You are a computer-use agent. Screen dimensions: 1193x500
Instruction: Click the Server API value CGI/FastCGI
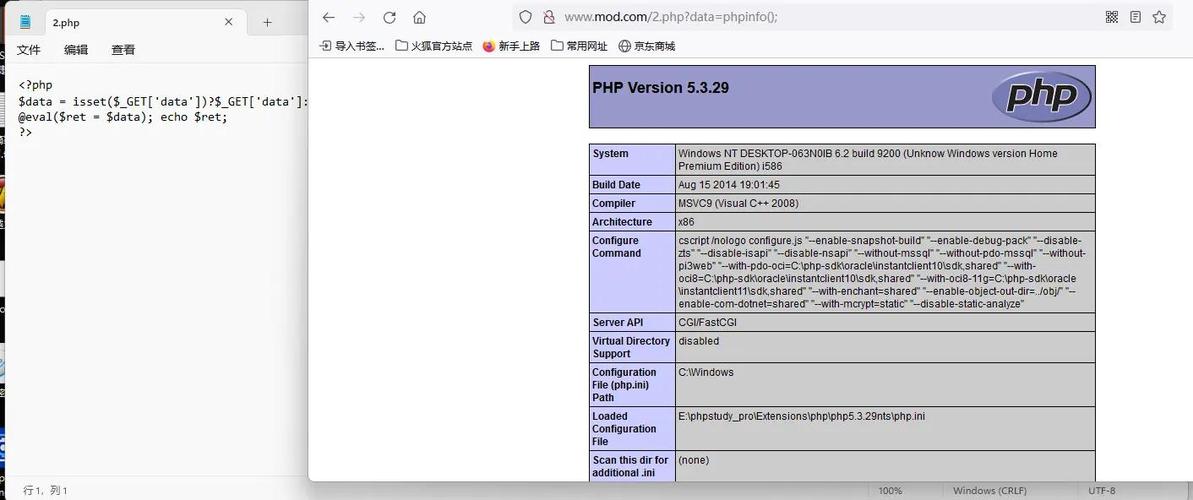coord(708,323)
